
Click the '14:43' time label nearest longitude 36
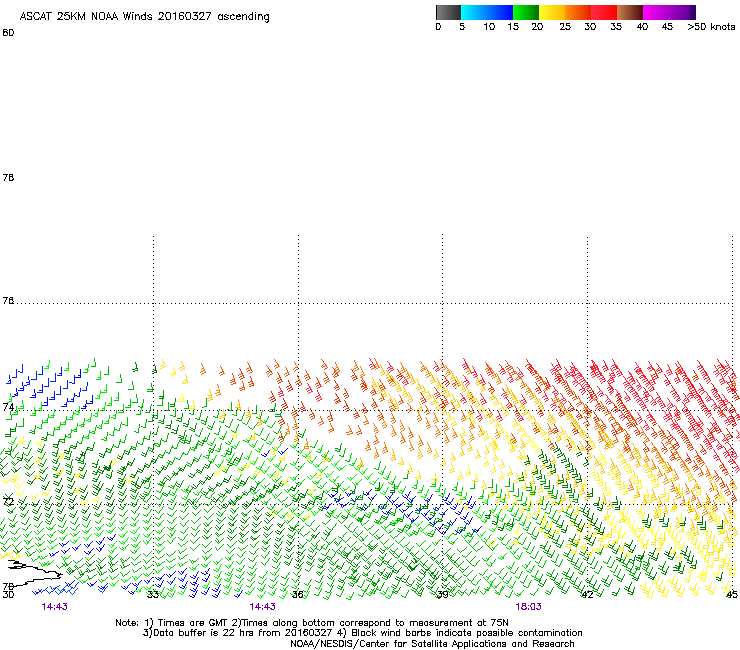pyautogui.click(x=262, y=607)
